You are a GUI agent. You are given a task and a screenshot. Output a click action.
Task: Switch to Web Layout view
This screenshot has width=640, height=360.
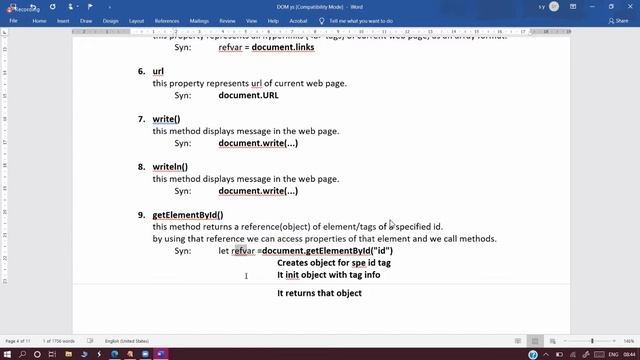click(552, 341)
